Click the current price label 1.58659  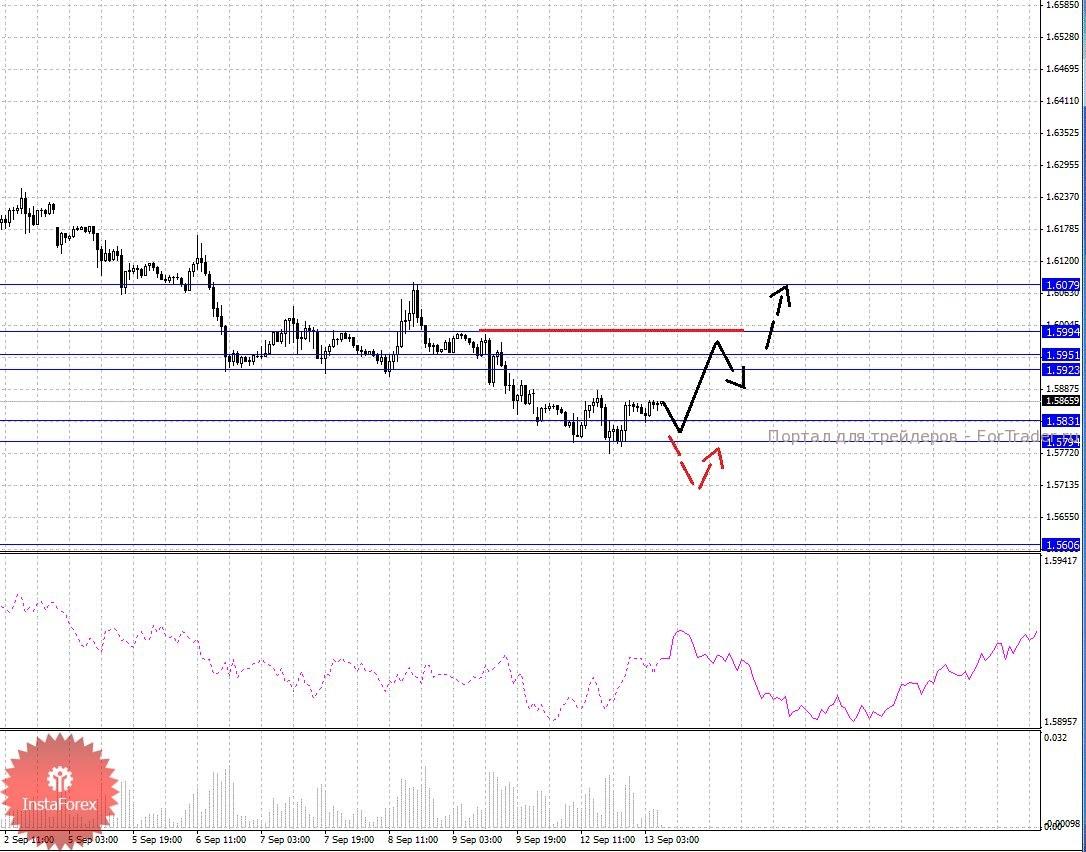pos(1061,401)
